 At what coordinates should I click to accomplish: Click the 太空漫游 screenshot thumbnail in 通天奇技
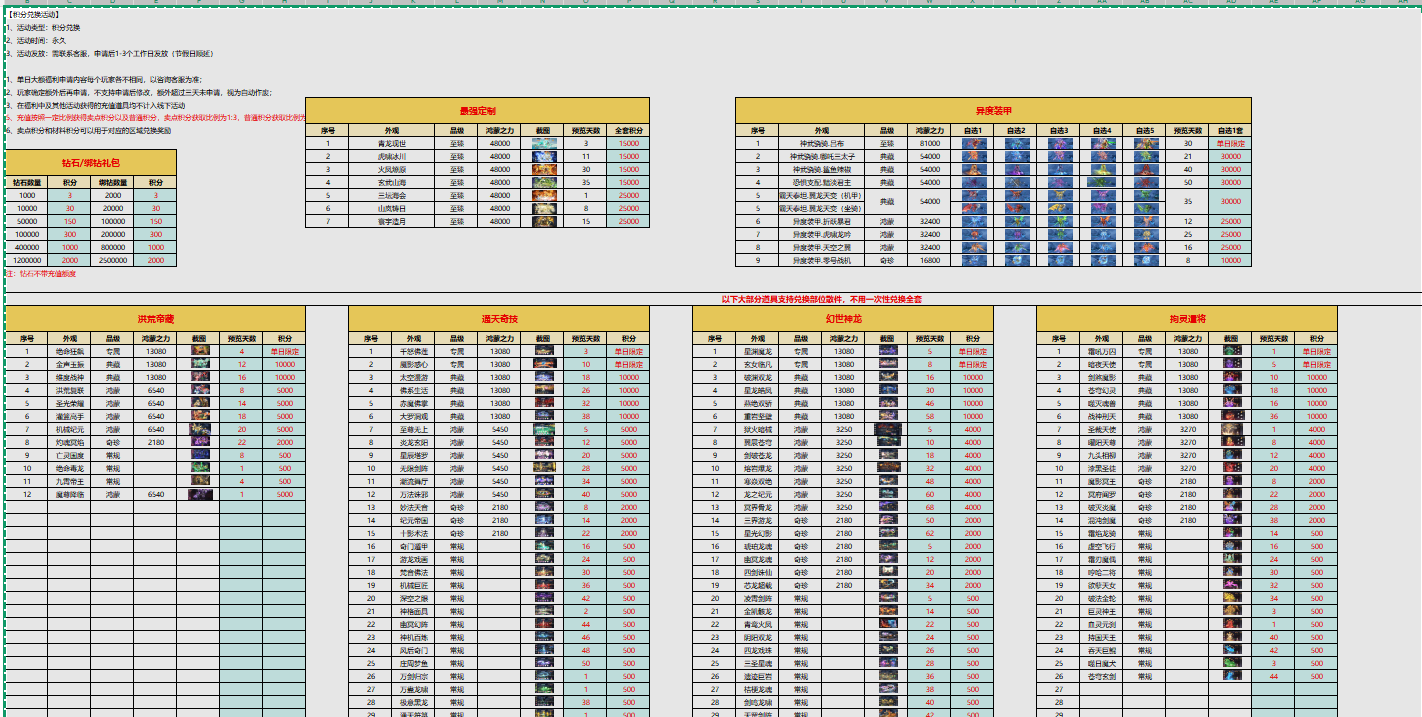click(544, 377)
